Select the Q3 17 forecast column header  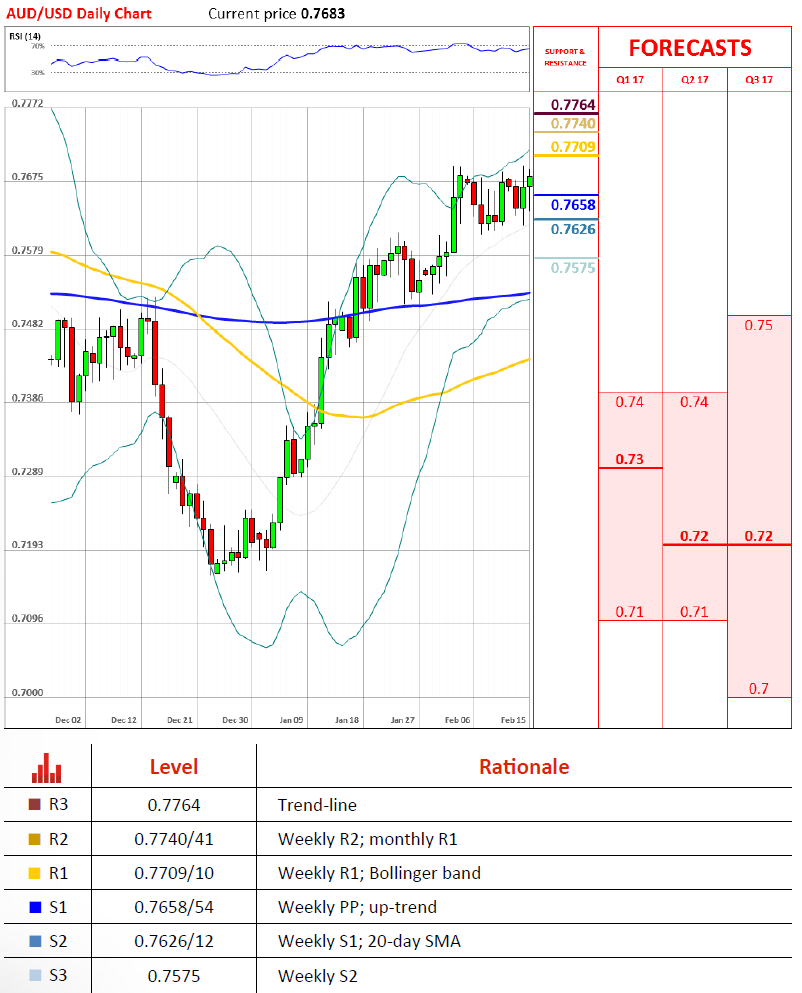click(759, 80)
